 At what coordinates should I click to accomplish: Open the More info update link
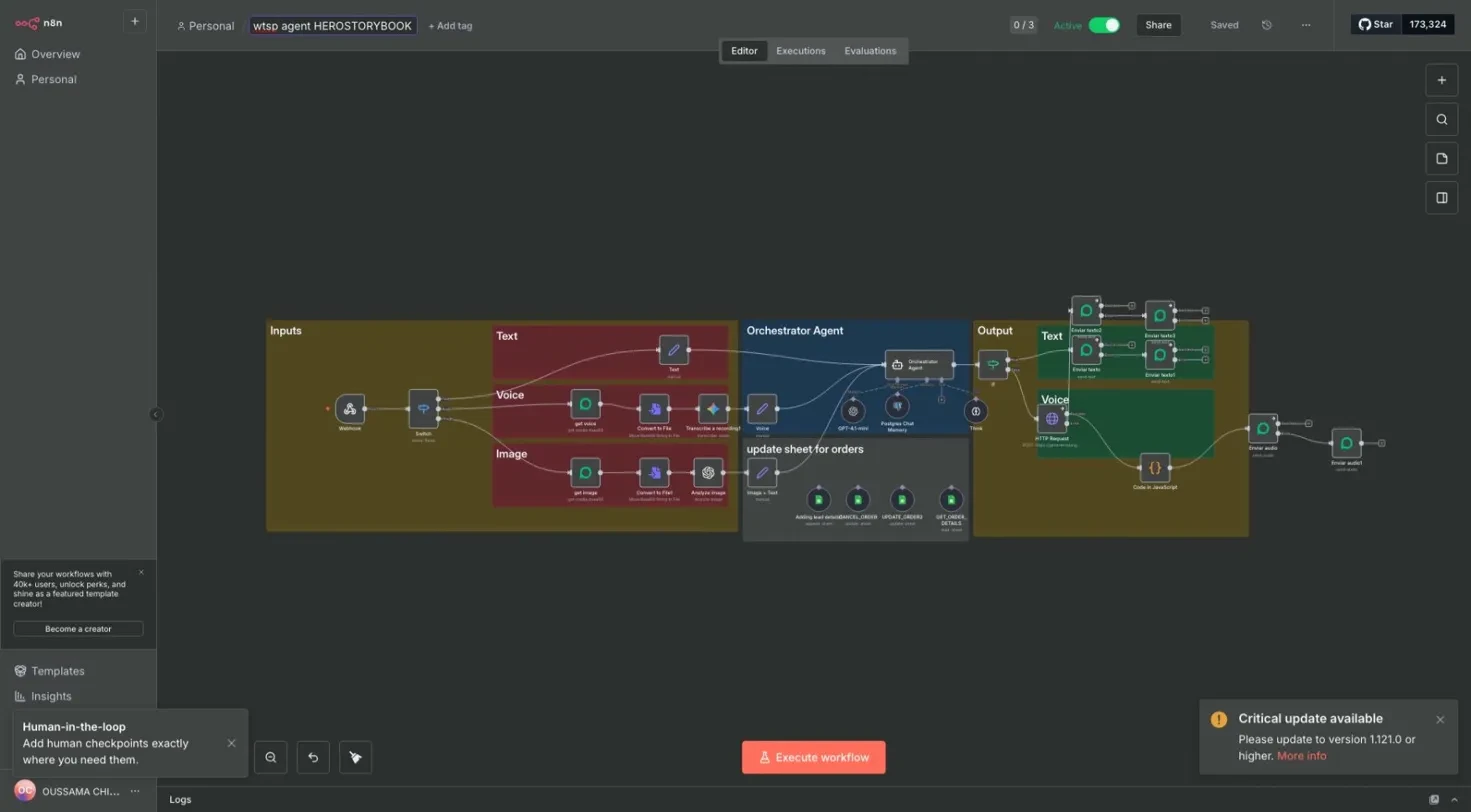[x=1301, y=756]
